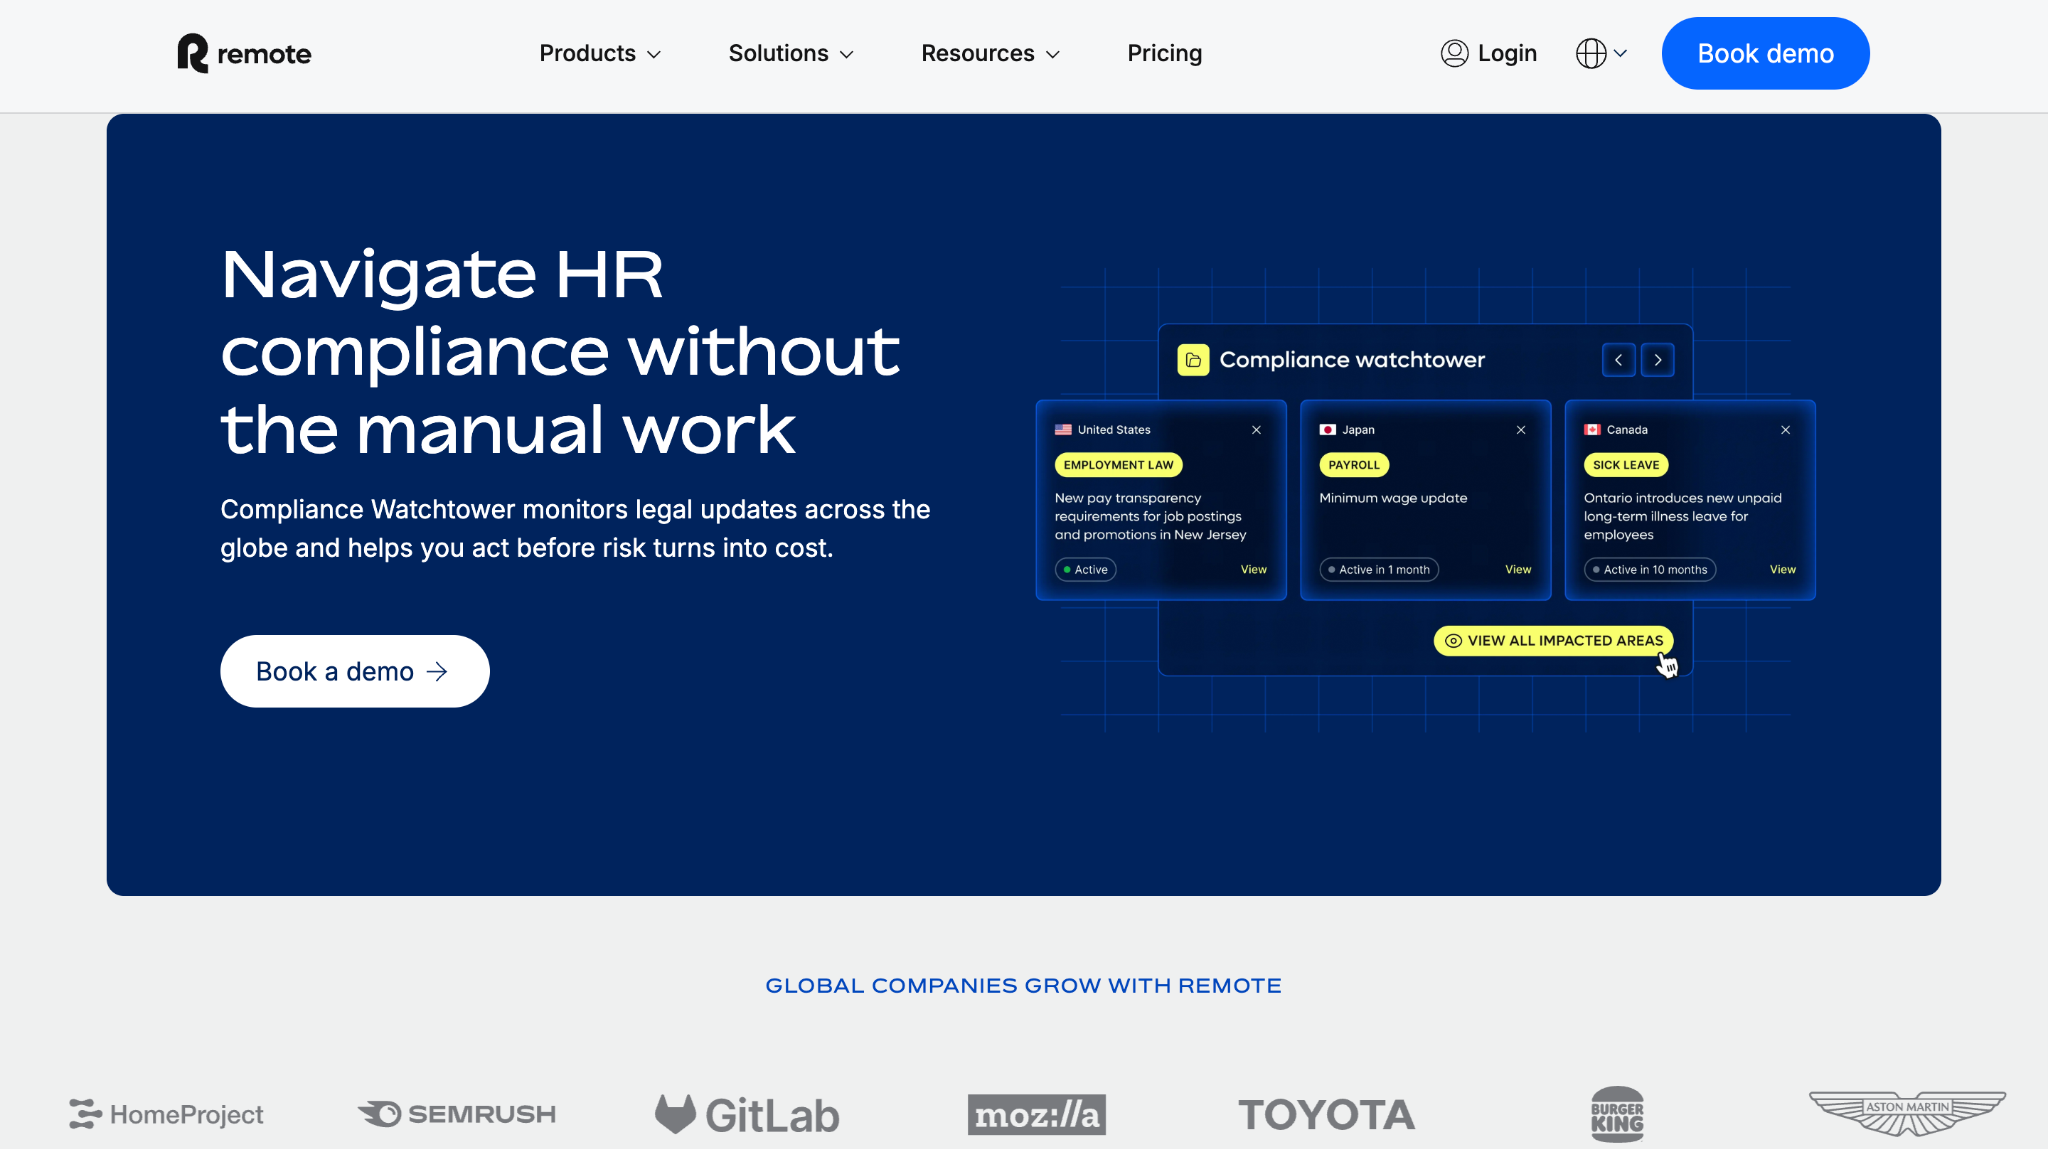This screenshot has width=2048, height=1149.
Task: Expand the Solutions menu
Action: click(x=790, y=53)
